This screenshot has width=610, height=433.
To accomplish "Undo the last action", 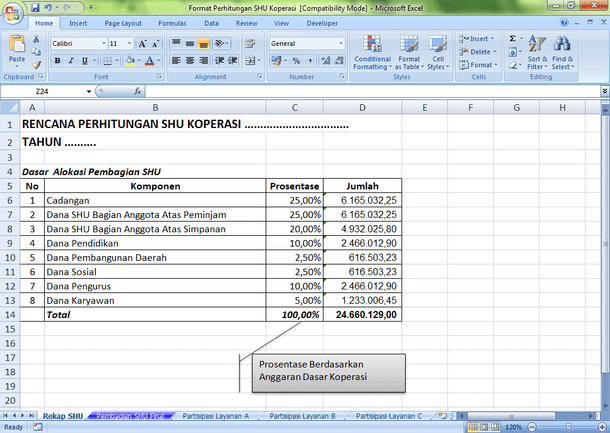I will 48,7.
